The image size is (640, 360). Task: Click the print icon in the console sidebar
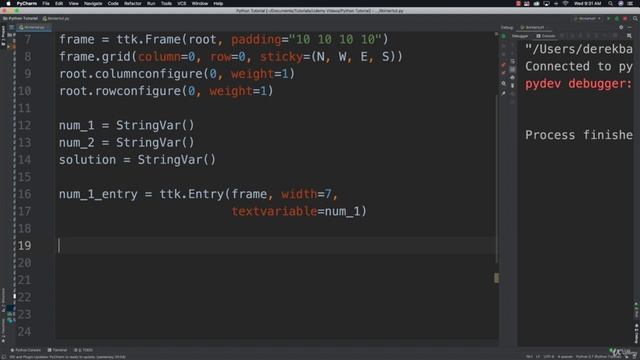coord(513,78)
